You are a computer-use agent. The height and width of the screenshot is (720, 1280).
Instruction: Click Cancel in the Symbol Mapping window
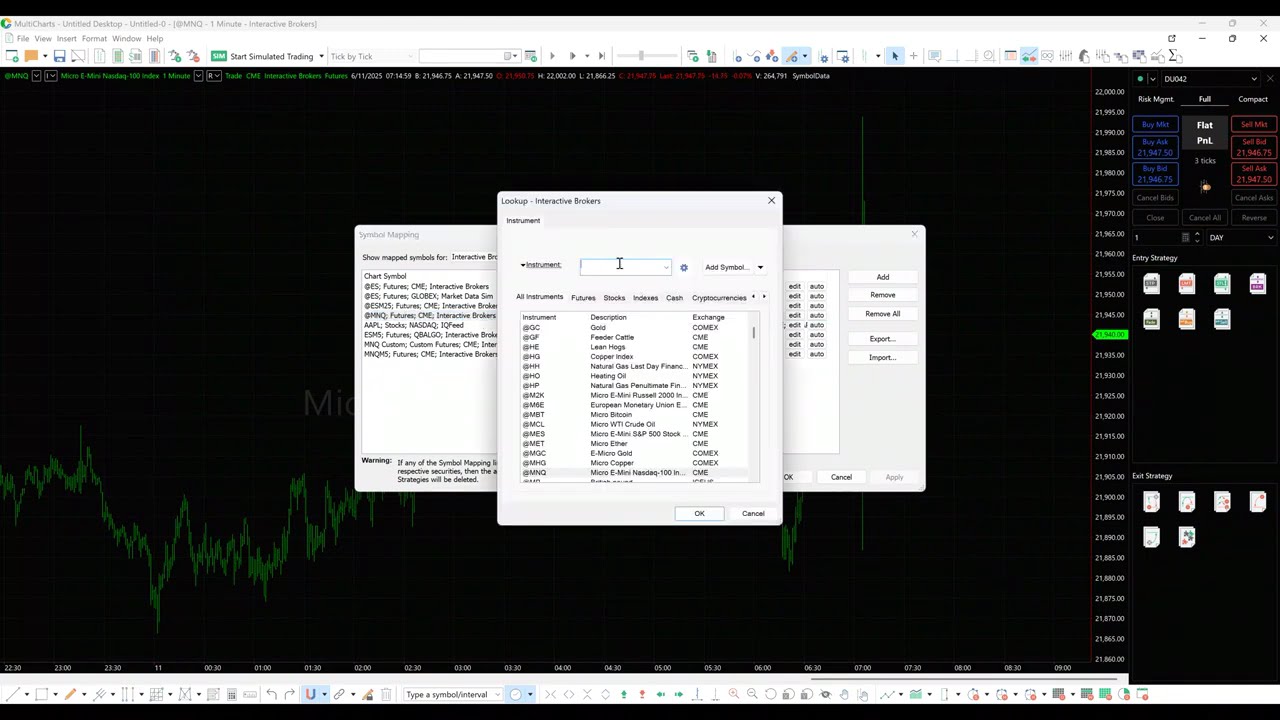coord(841,477)
